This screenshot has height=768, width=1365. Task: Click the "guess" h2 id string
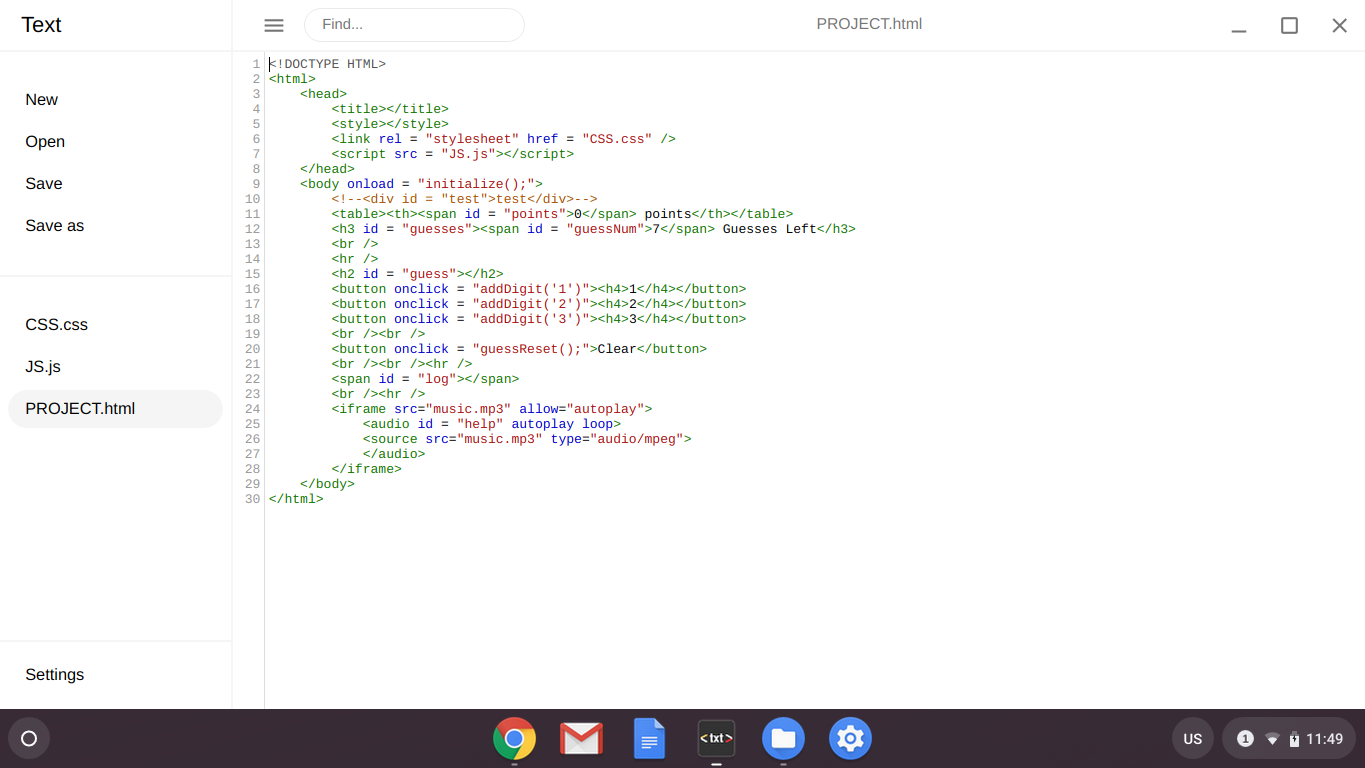tap(429, 274)
